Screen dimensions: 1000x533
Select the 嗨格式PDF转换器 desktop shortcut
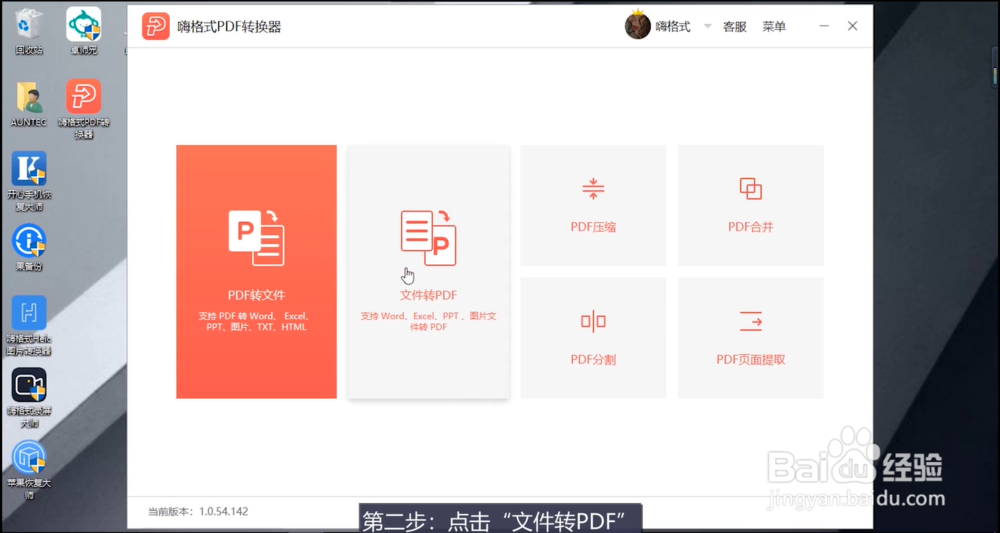pyautogui.click(x=84, y=109)
